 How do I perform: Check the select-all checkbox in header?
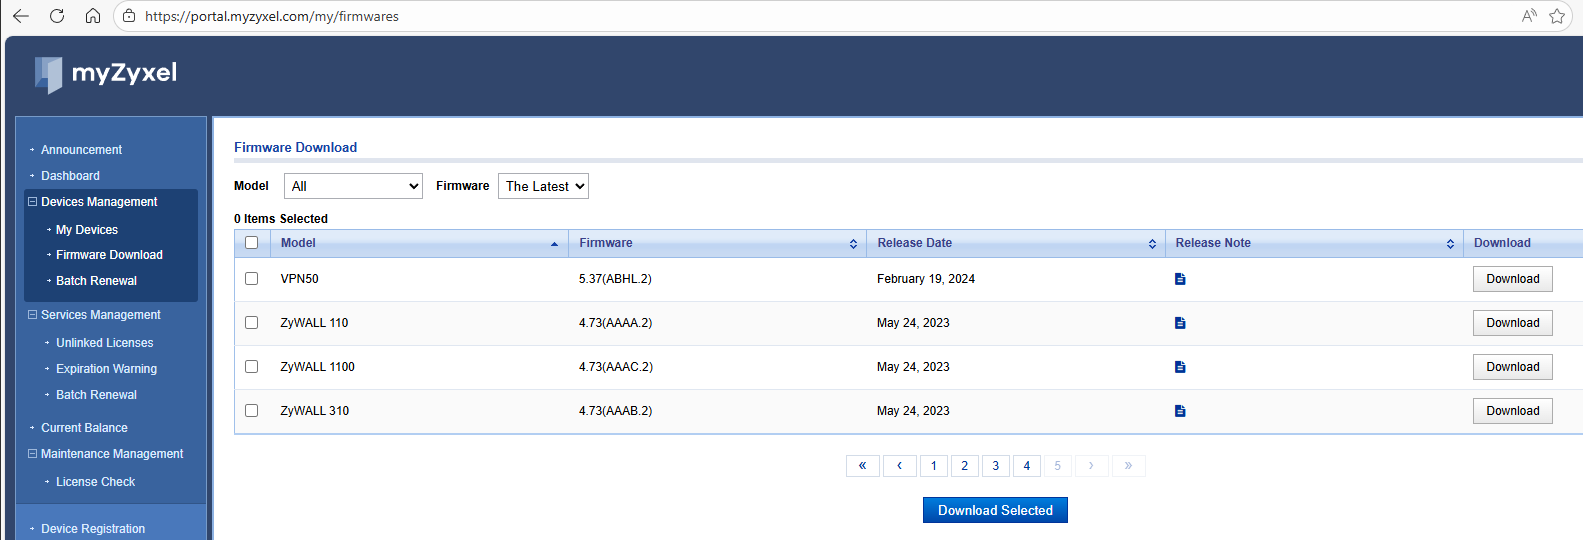252,243
